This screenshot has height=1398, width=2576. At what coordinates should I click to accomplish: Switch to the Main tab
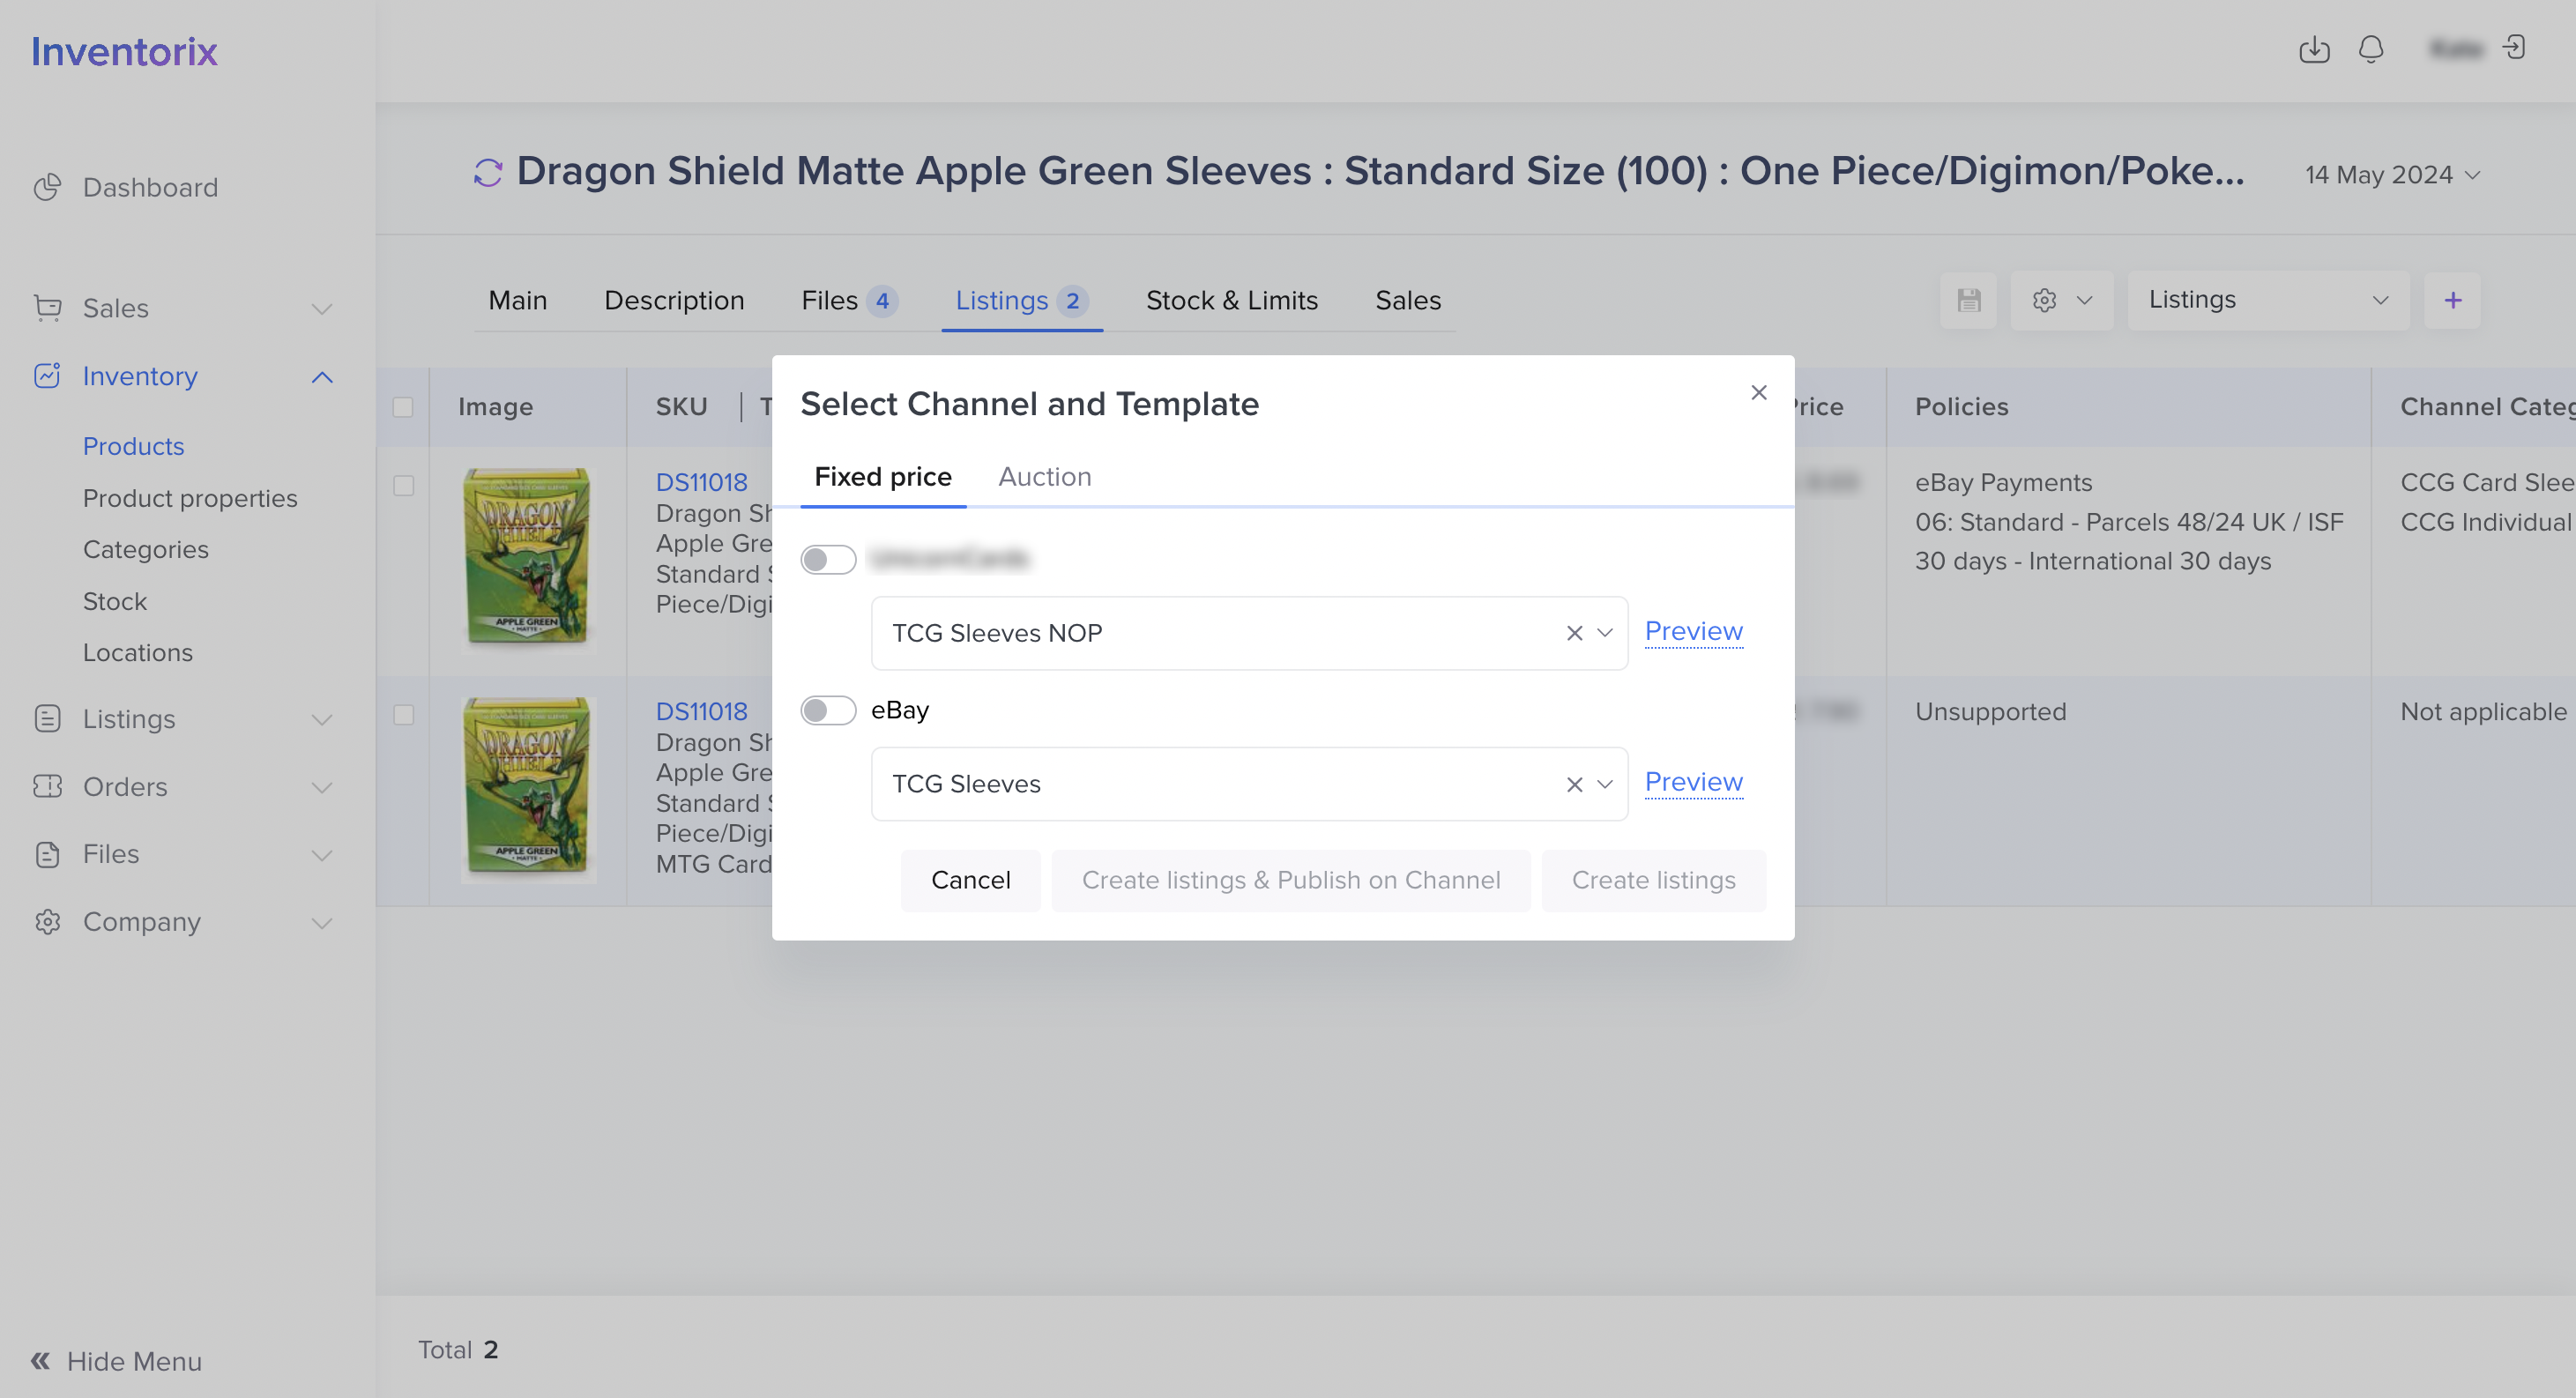click(517, 300)
